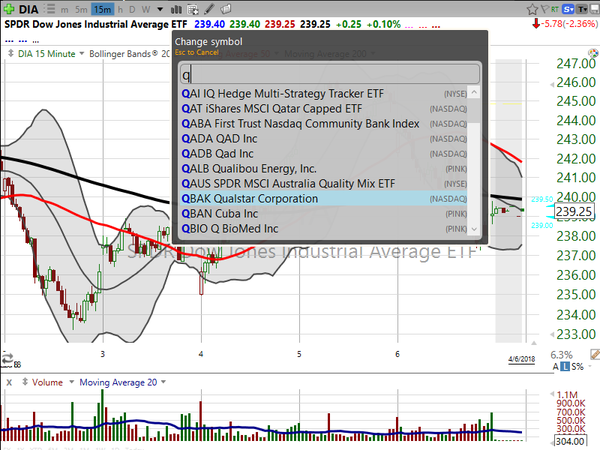Flag the symbol with flag icon

pyautogui.click(x=545, y=9)
